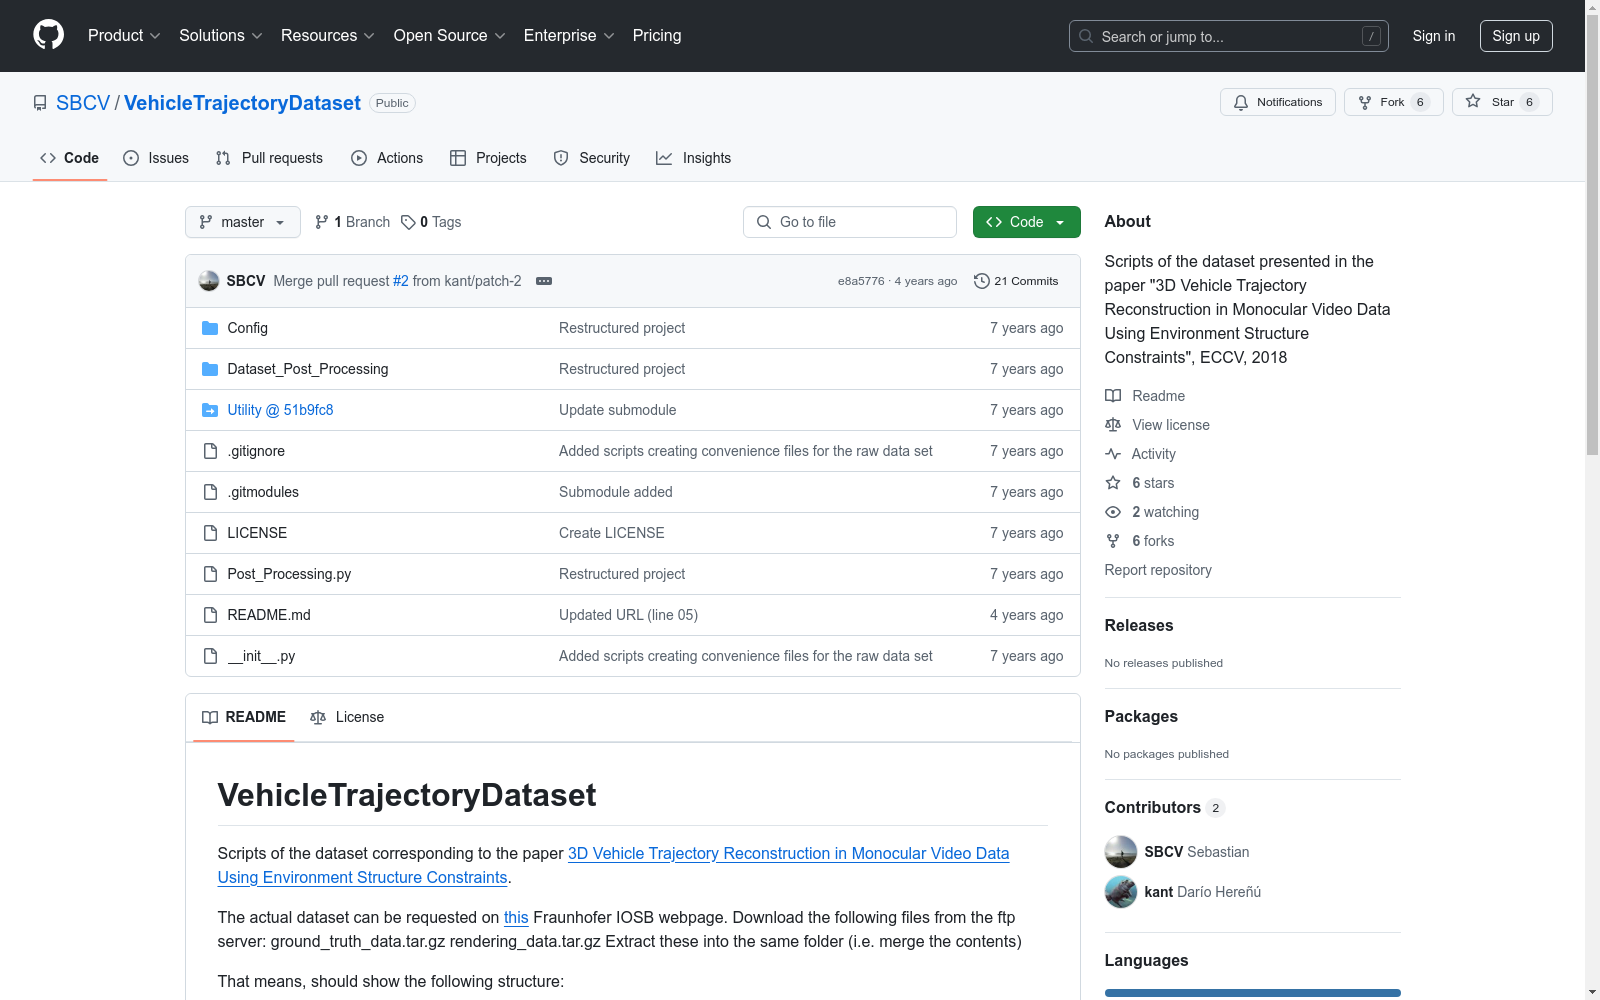The image size is (1600, 1000).
Task: Open commit hash e8a5776
Action: coord(861,281)
